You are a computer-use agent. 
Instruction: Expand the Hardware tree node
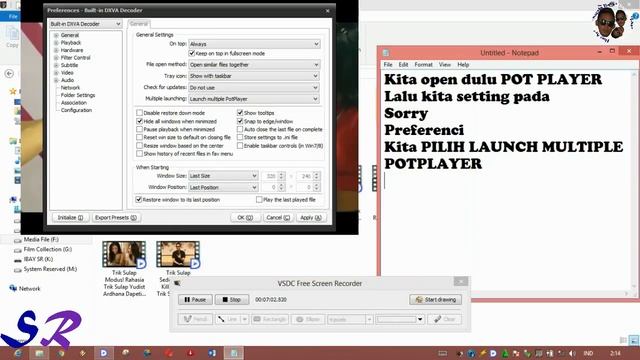[x=56, y=50]
